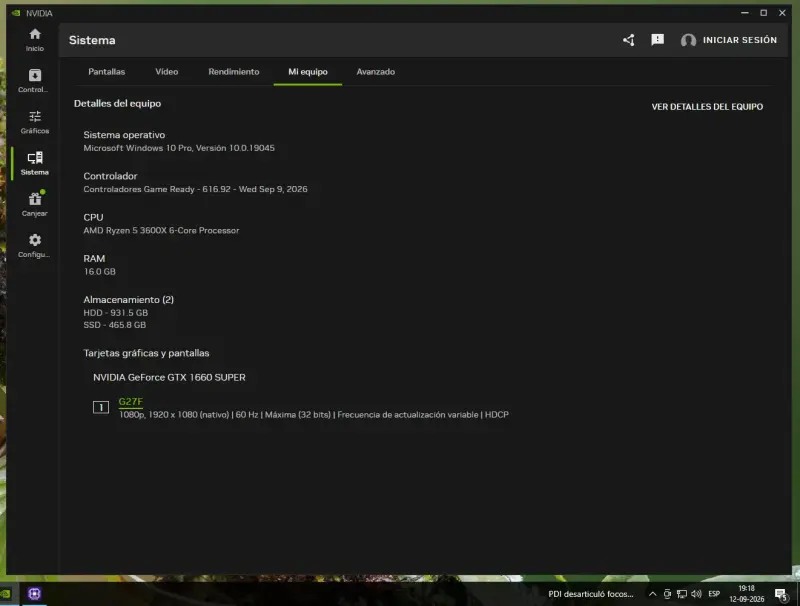This screenshot has width=800, height=606.
Task: Click the Detalles del equipo heading
Action: [x=117, y=104]
